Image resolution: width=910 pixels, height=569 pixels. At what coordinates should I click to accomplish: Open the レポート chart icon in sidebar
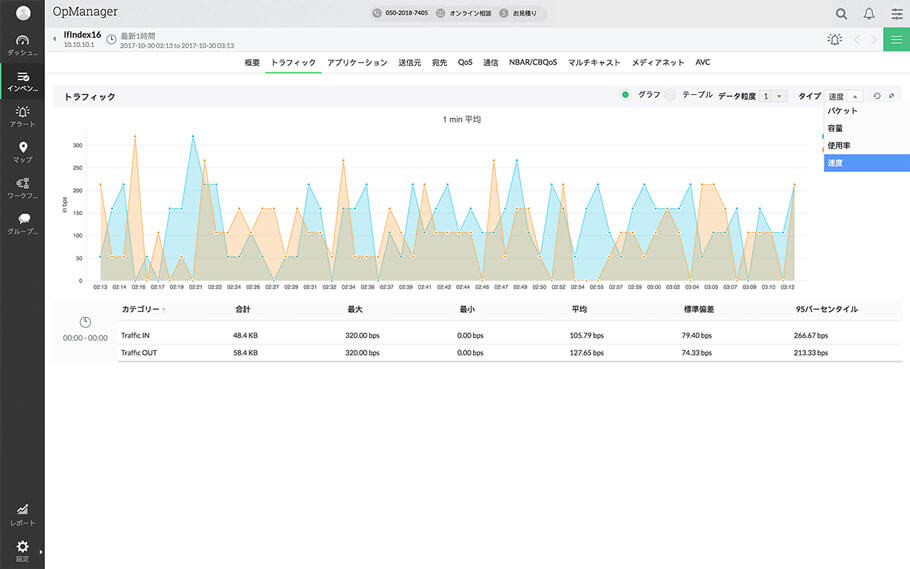pos(22,511)
